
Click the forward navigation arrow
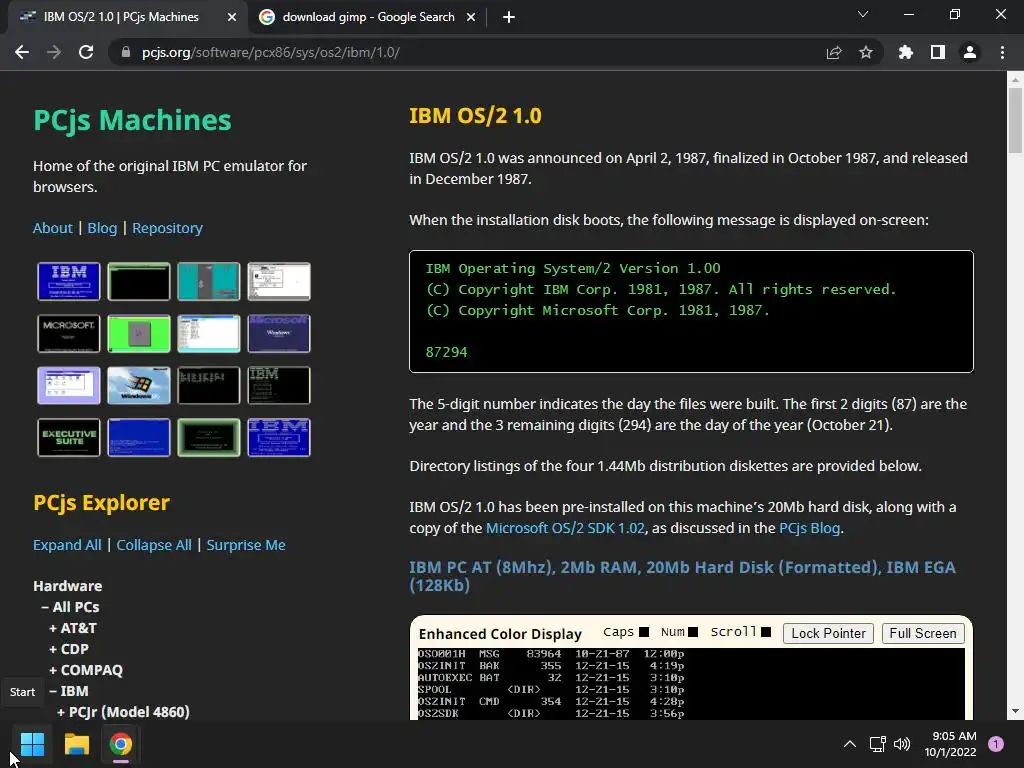(54, 52)
